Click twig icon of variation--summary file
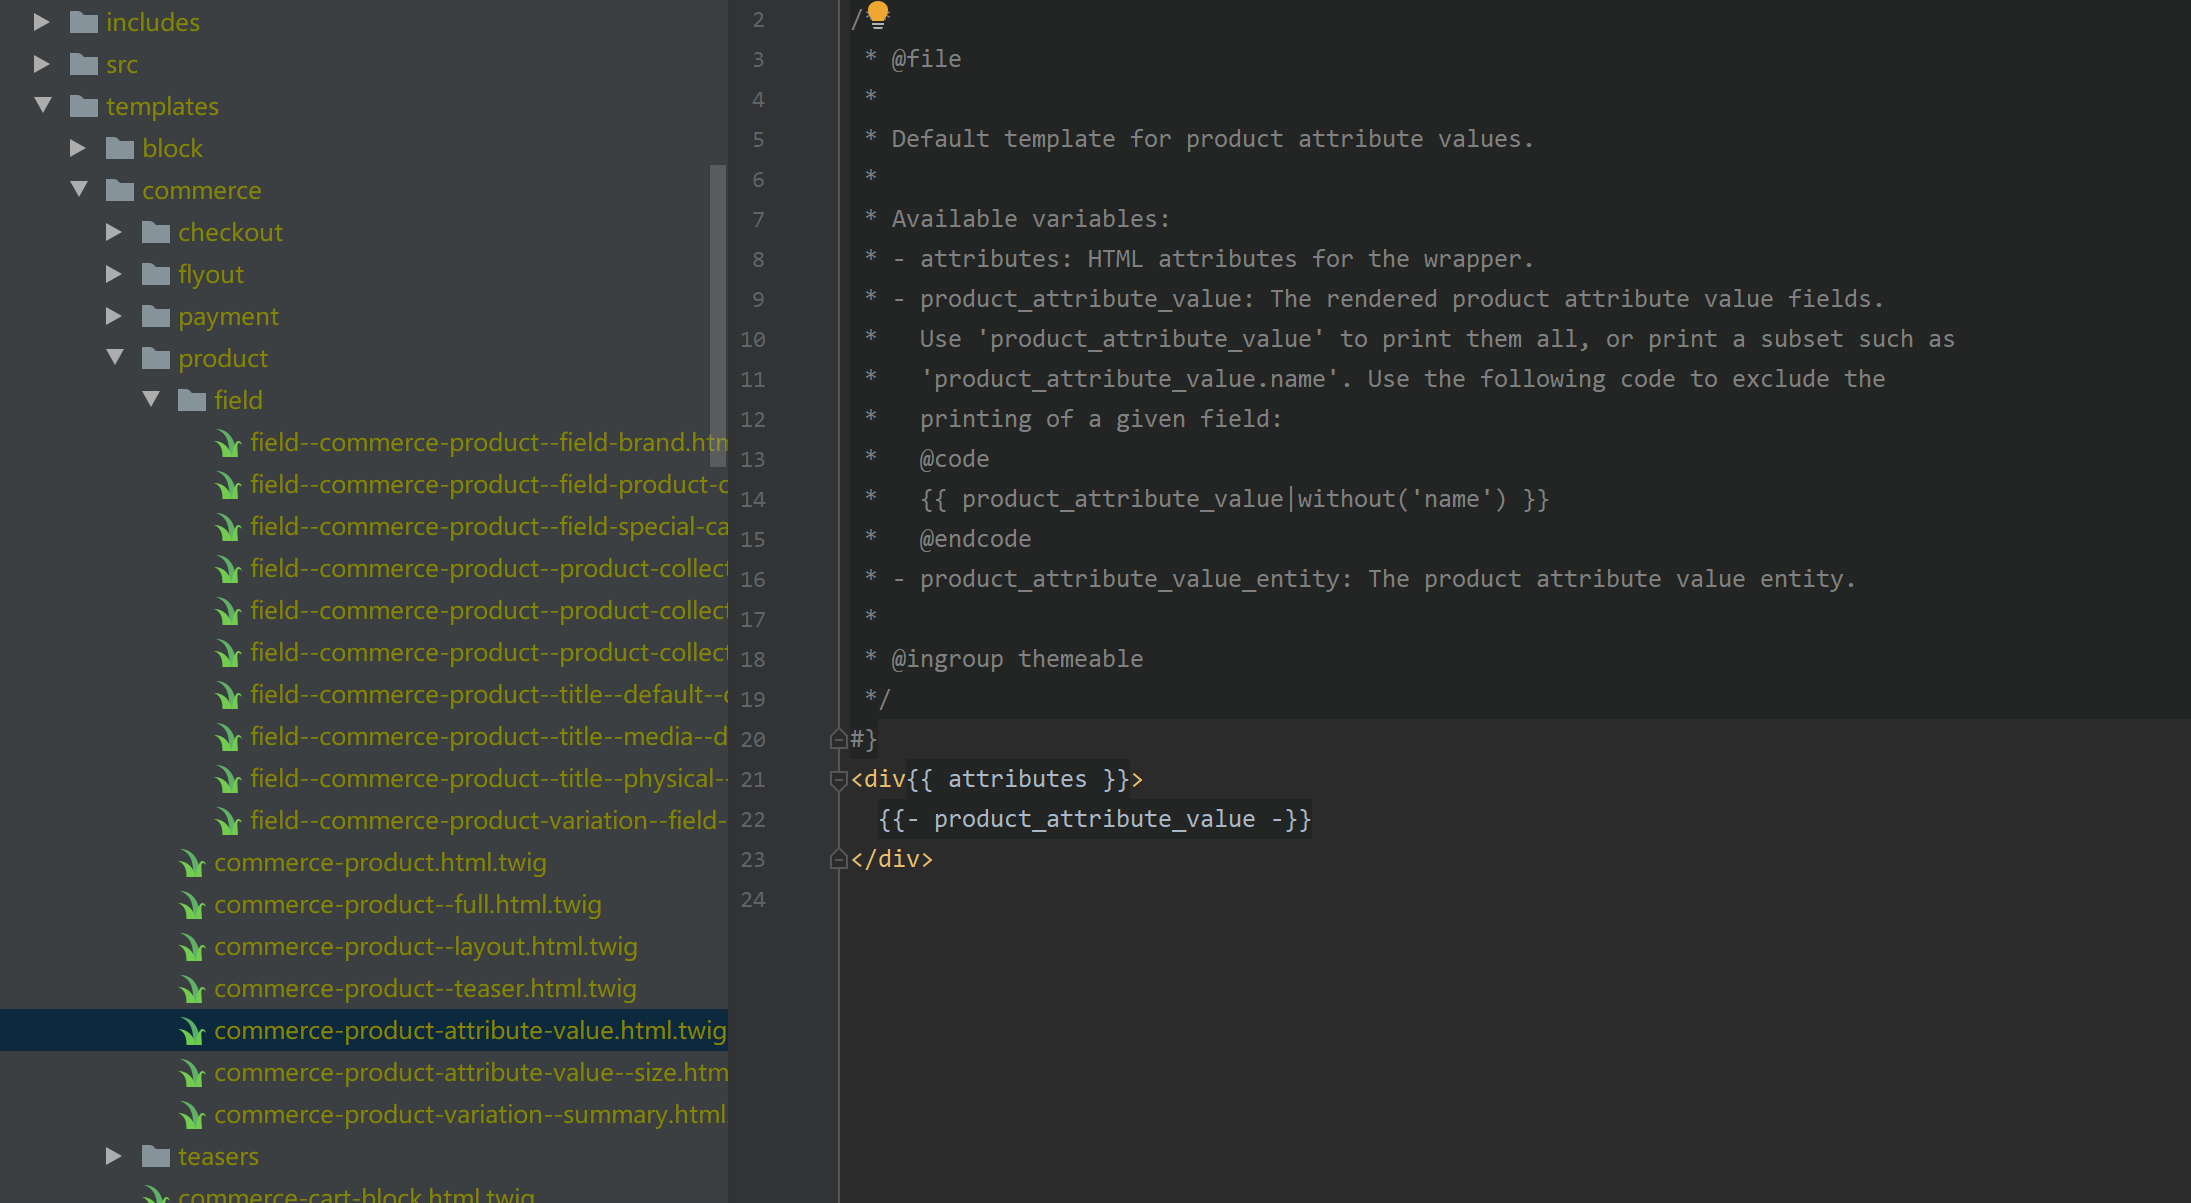 click(193, 1115)
